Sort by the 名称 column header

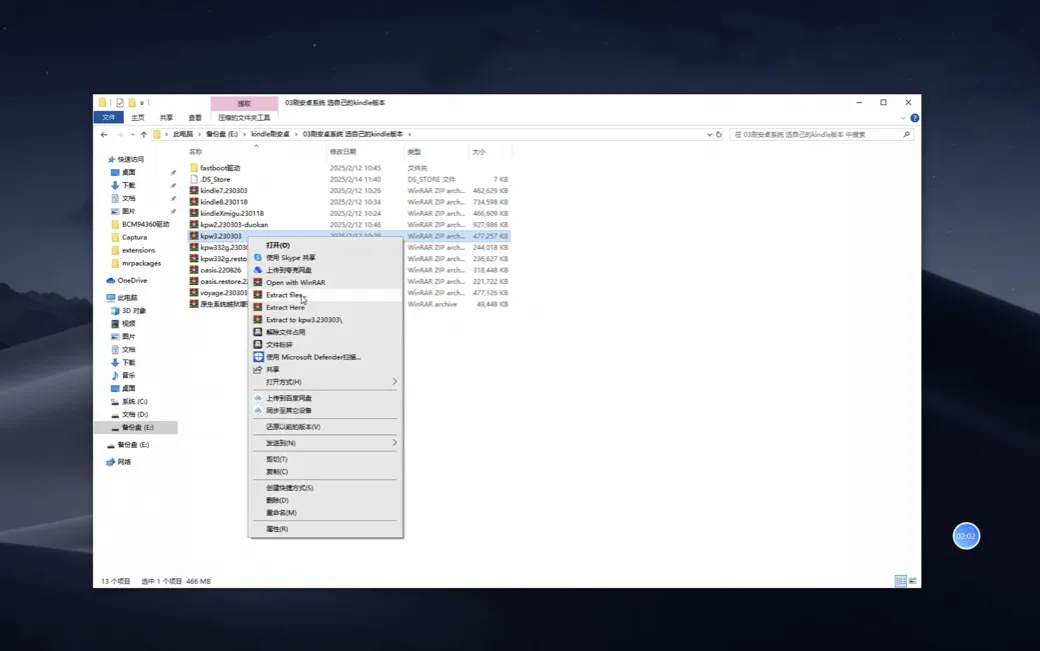point(196,152)
